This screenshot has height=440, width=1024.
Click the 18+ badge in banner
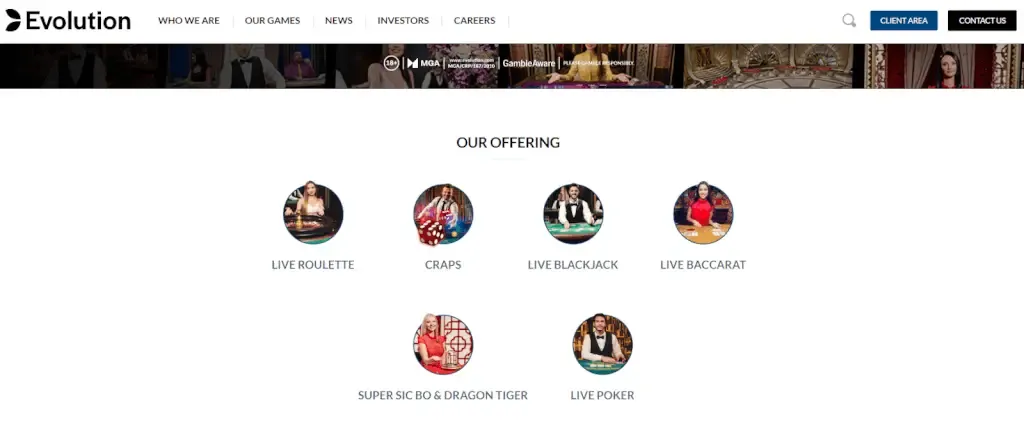coord(391,63)
